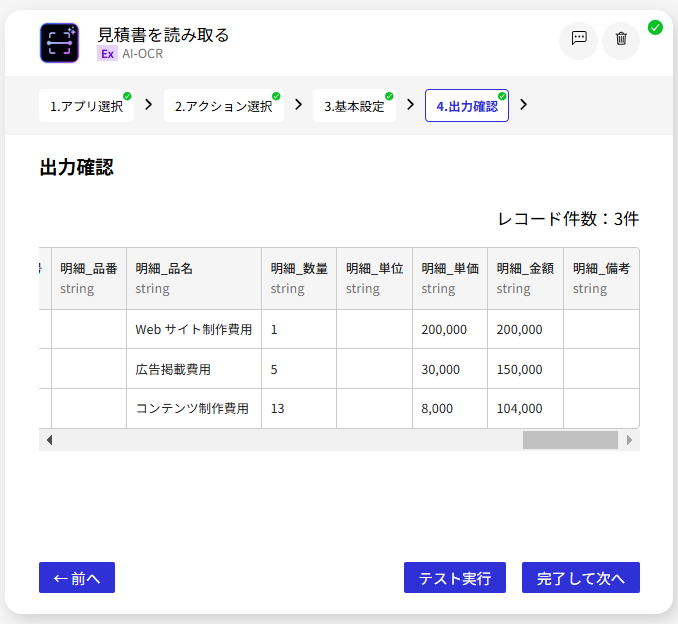Click the 明細_金額 column header
This screenshot has width=678, height=624.
(x=525, y=278)
